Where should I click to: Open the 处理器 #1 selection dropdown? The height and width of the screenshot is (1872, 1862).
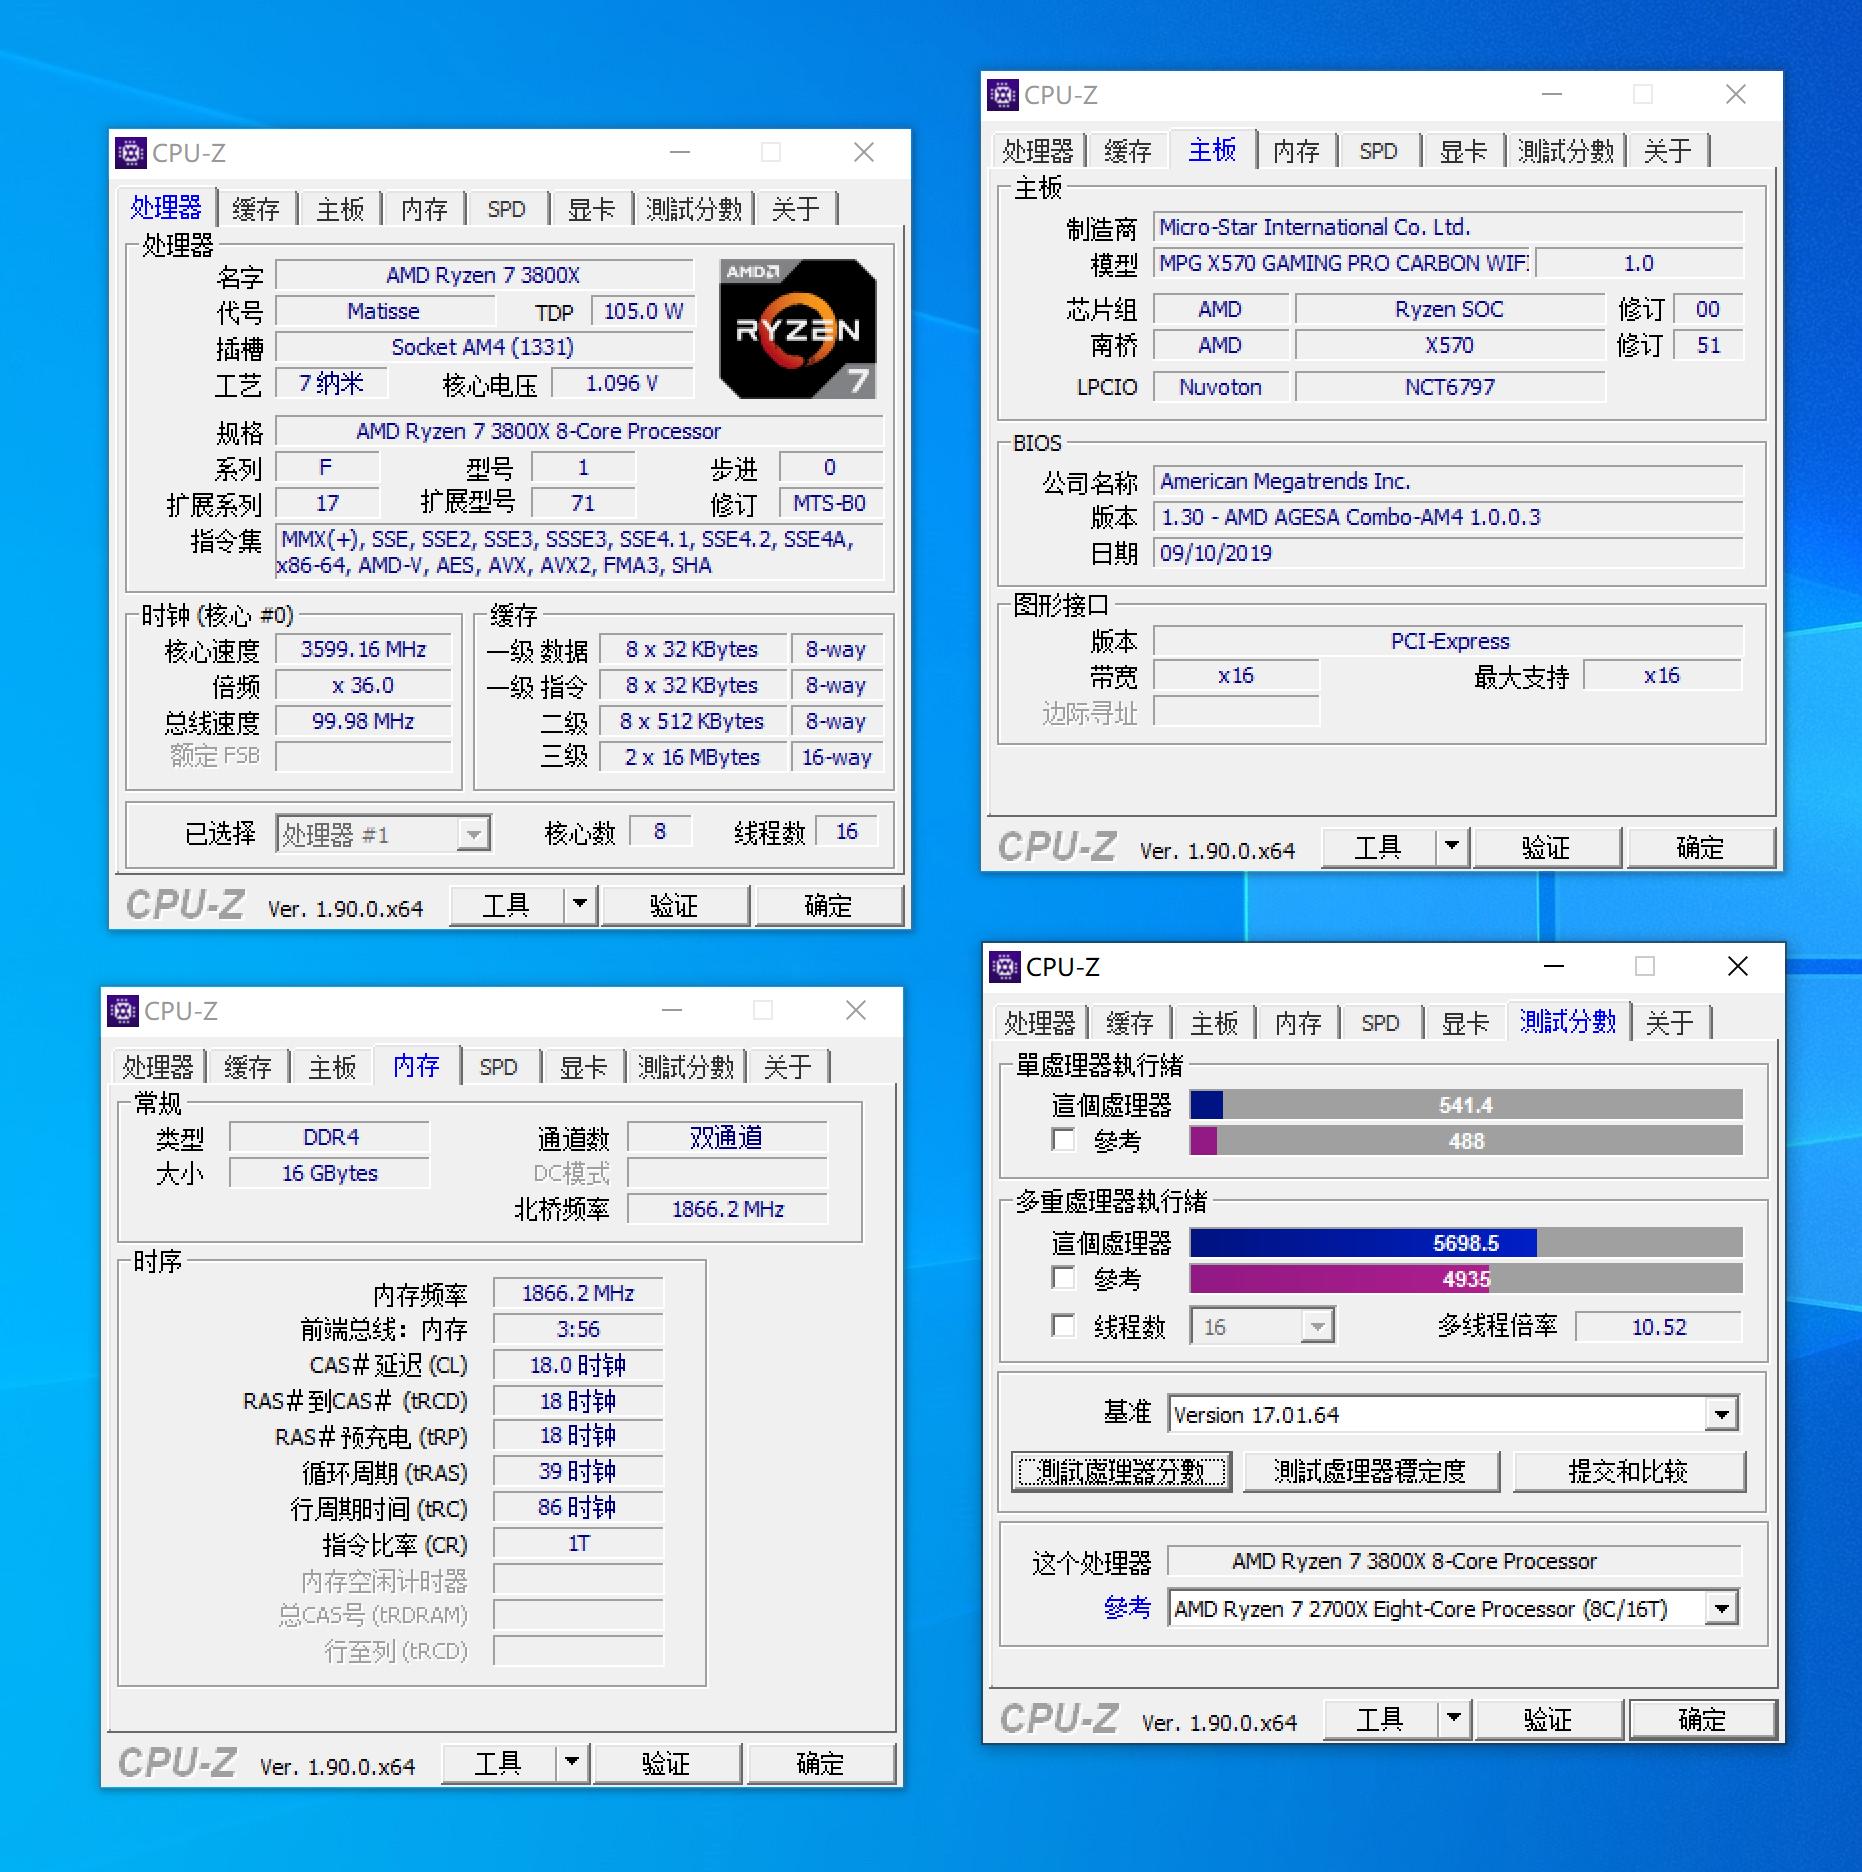click(x=473, y=833)
